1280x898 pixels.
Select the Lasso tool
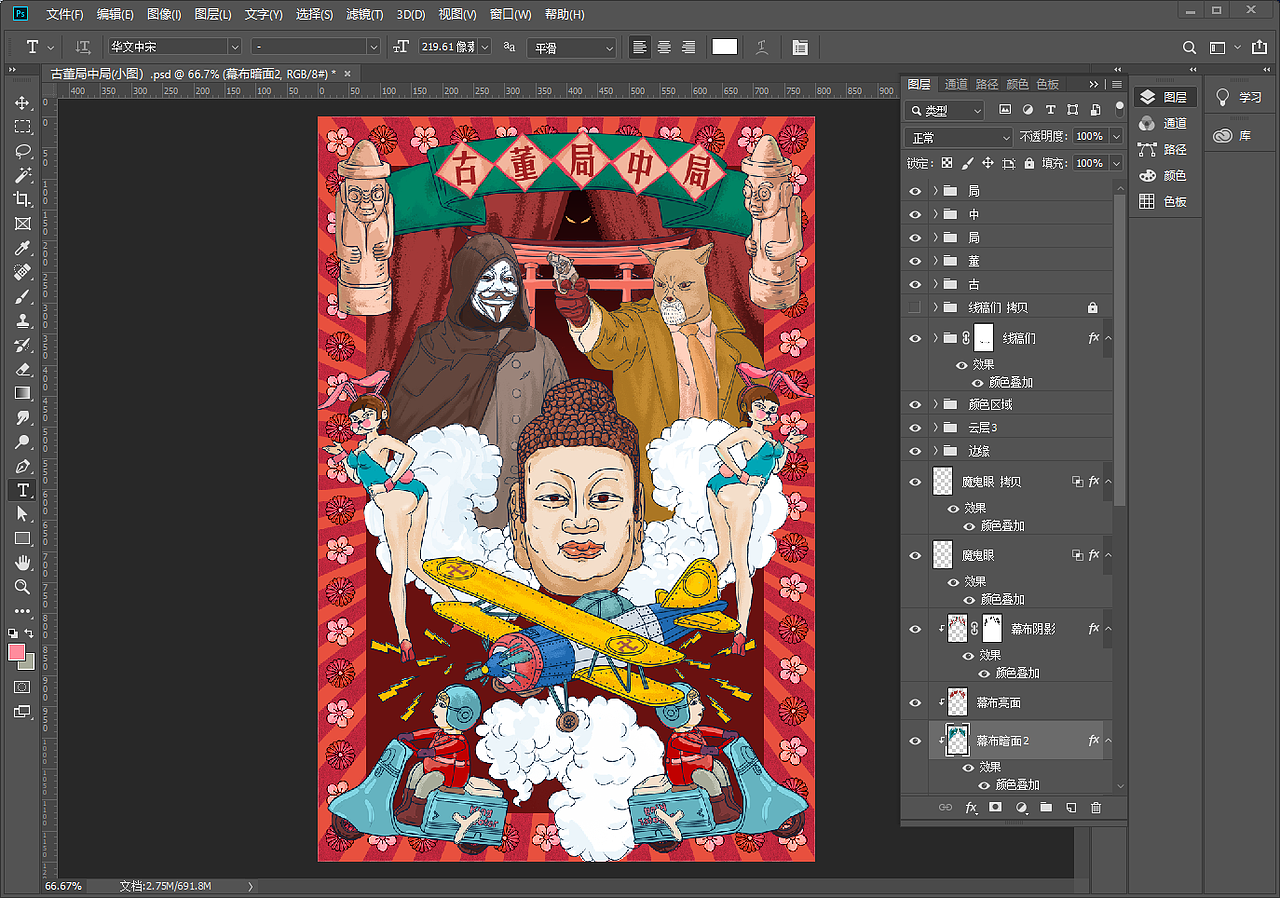point(22,151)
